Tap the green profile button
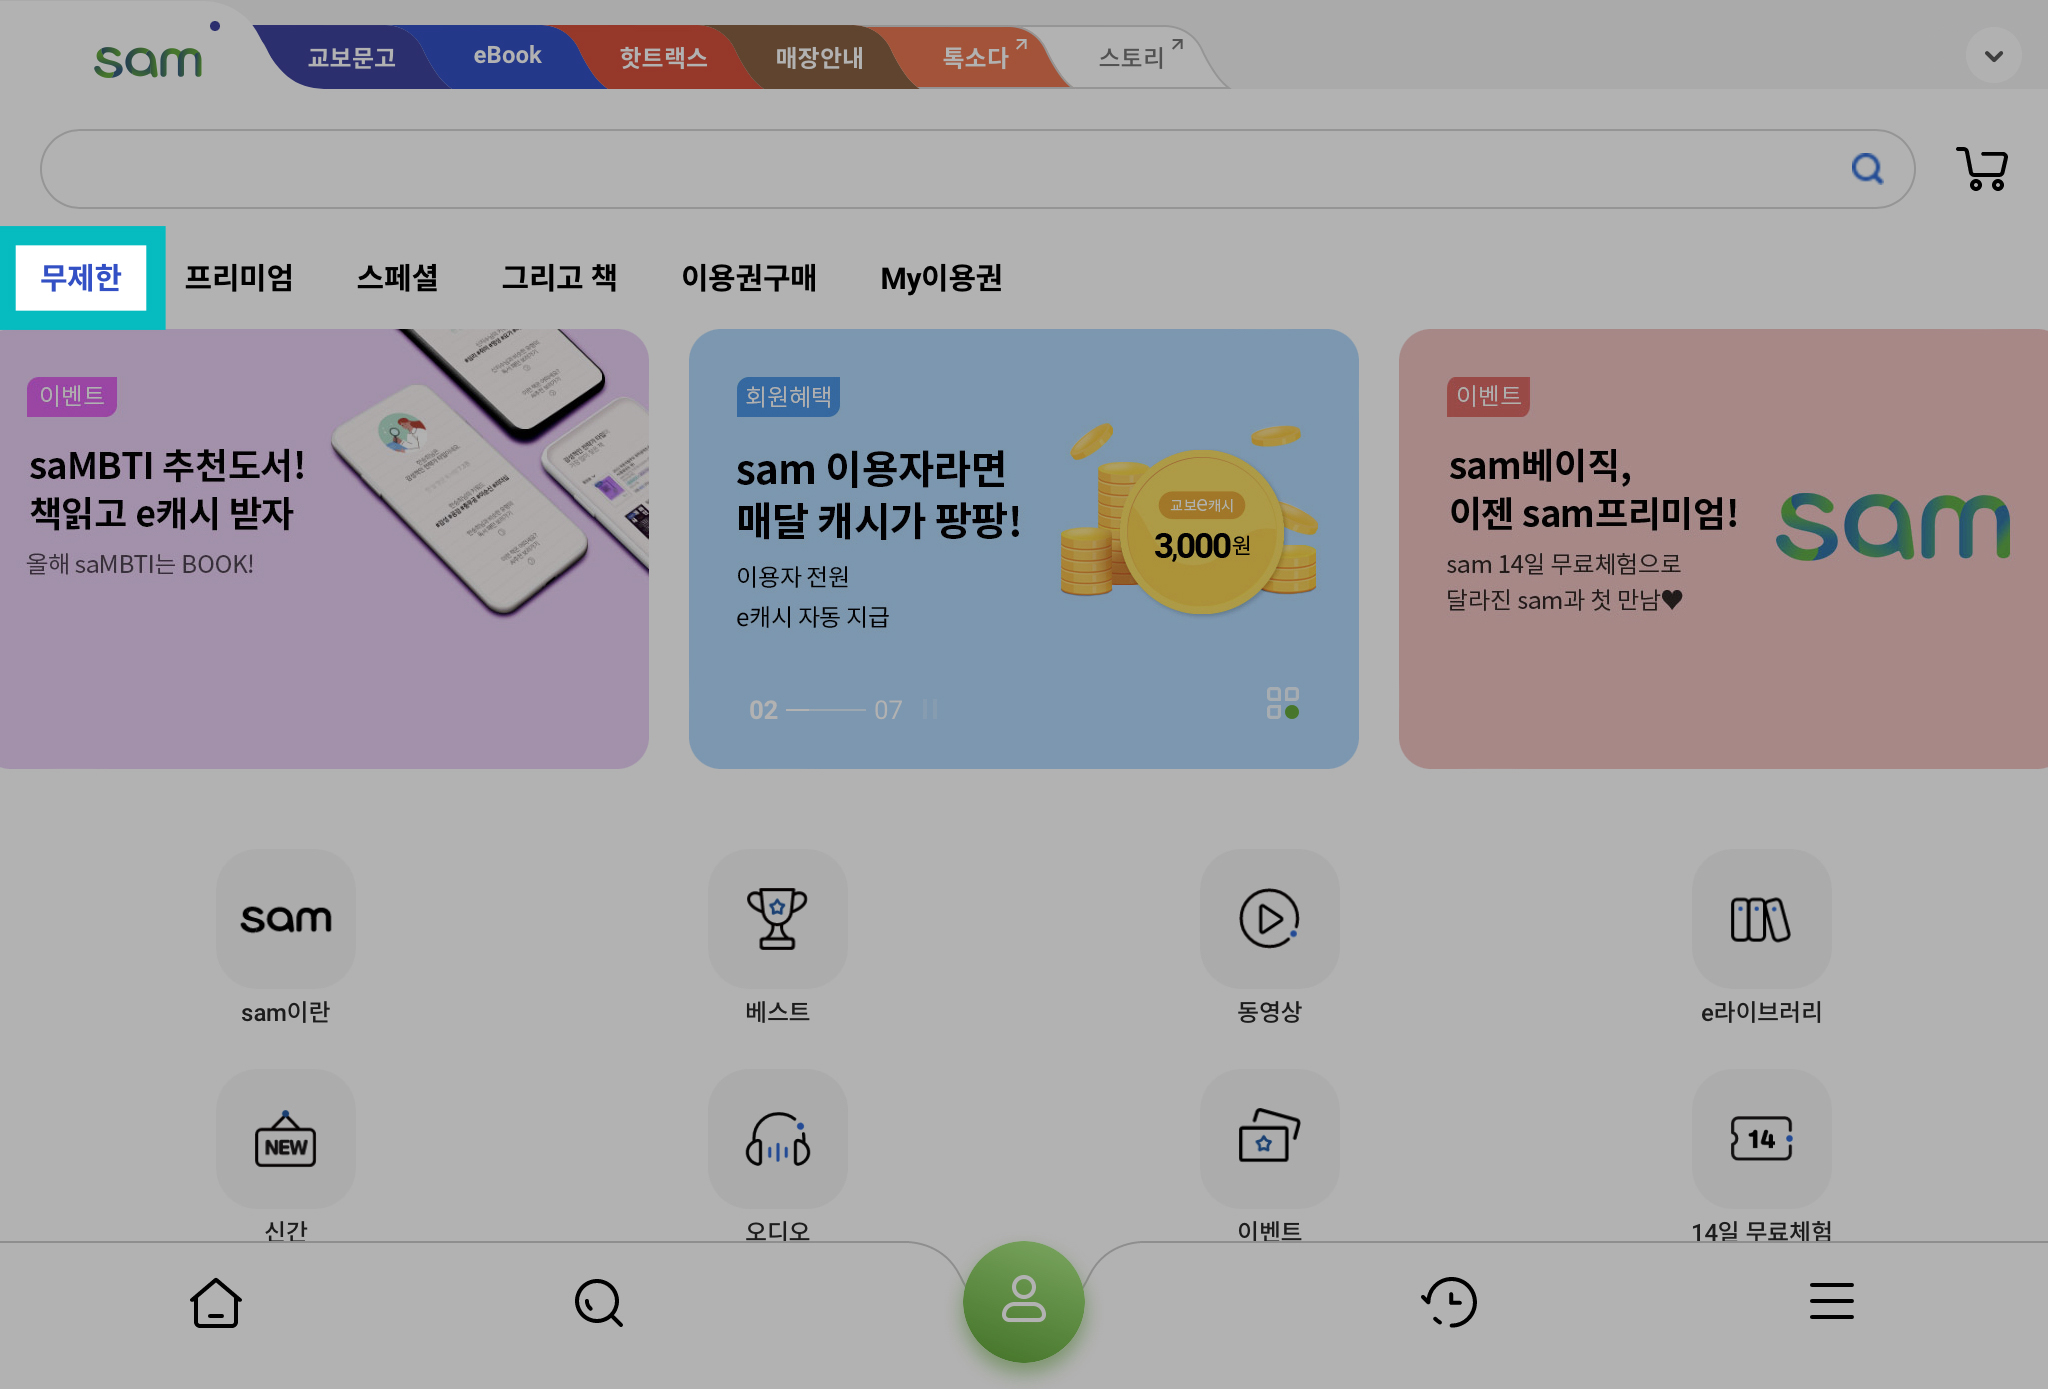The height and width of the screenshot is (1389, 2048). tap(1023, 1300)
